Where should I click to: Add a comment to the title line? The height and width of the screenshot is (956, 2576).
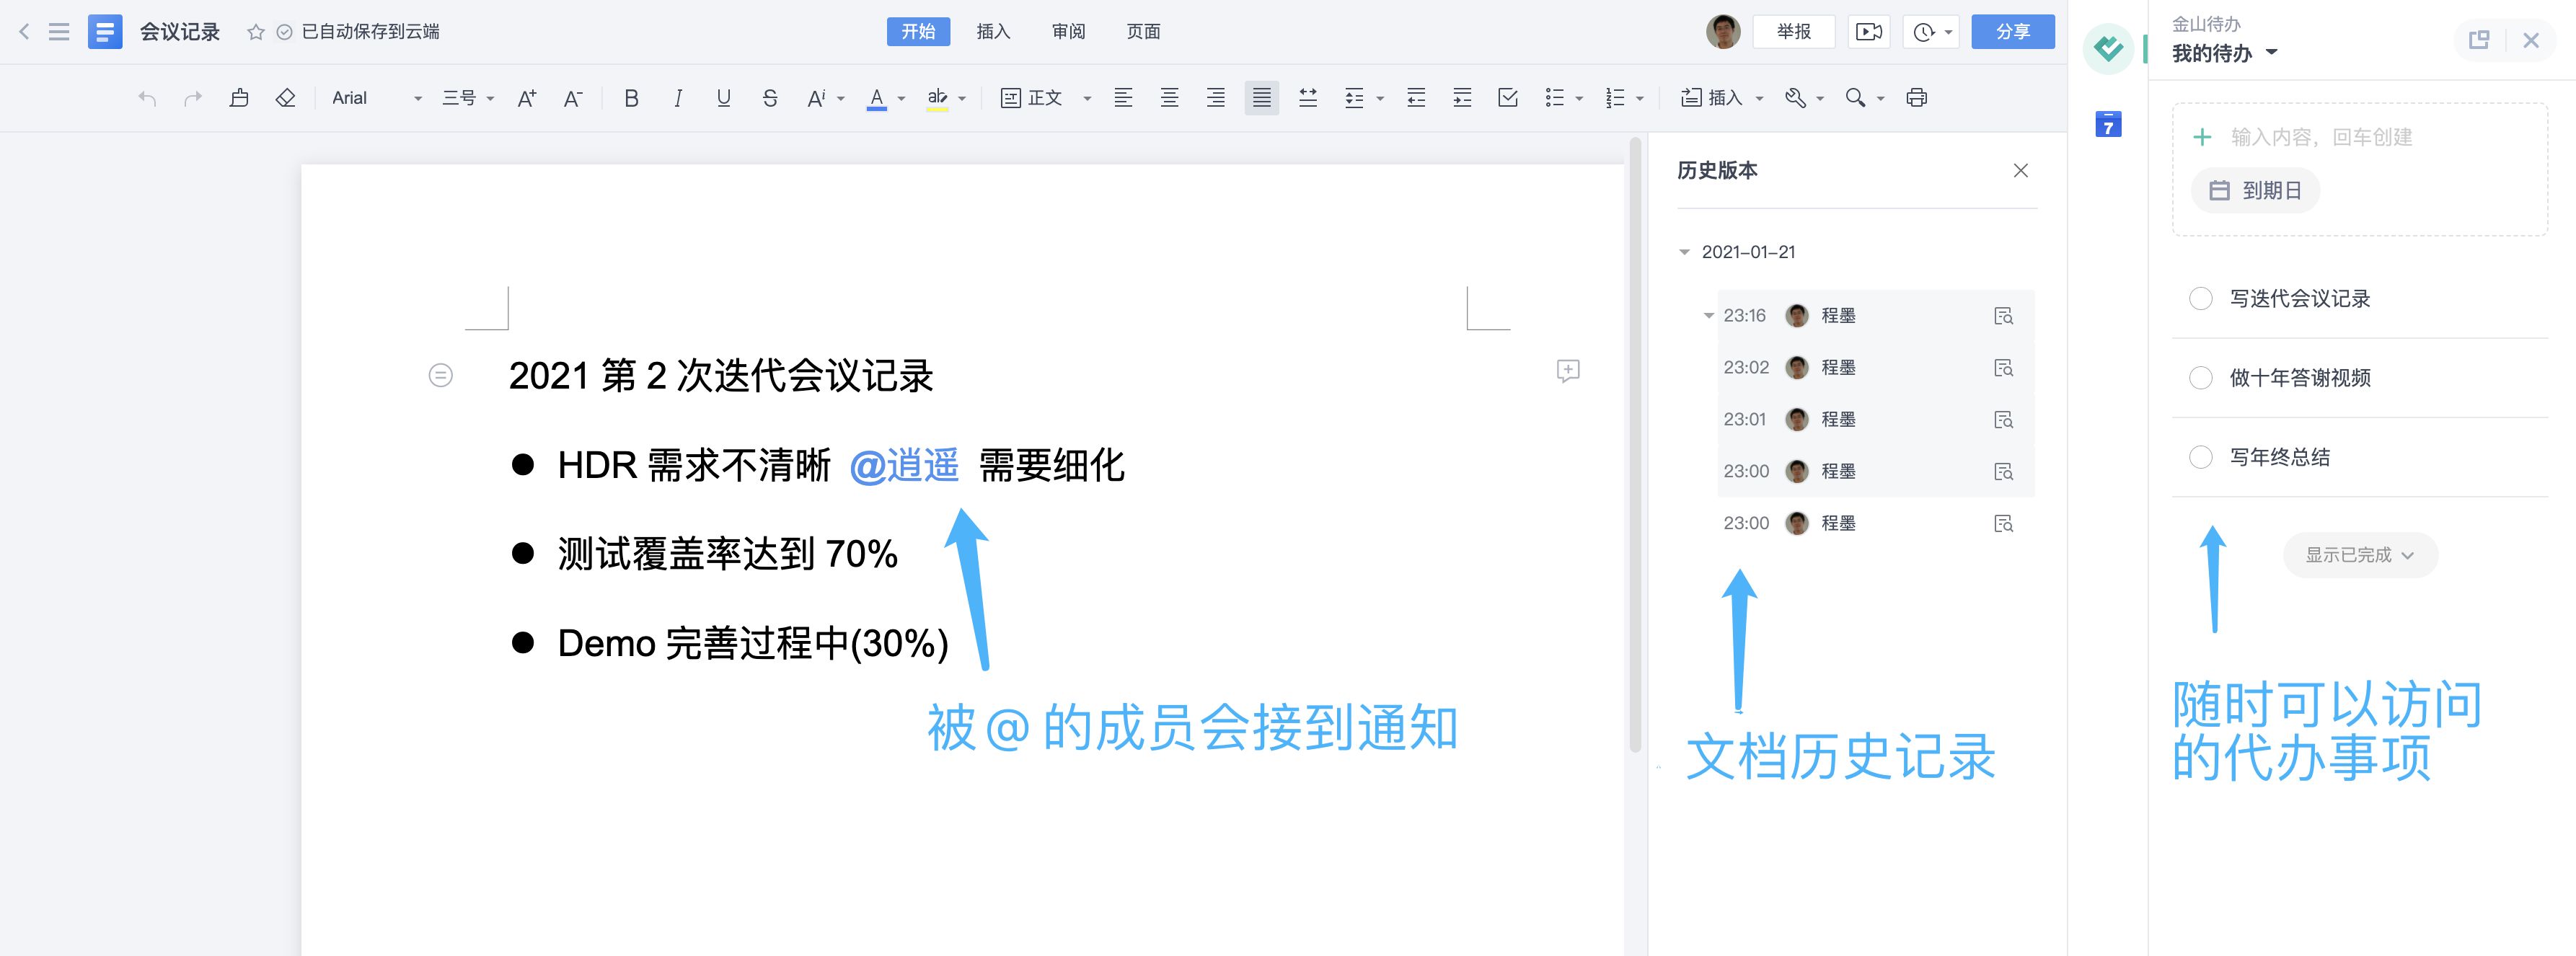1568,371
